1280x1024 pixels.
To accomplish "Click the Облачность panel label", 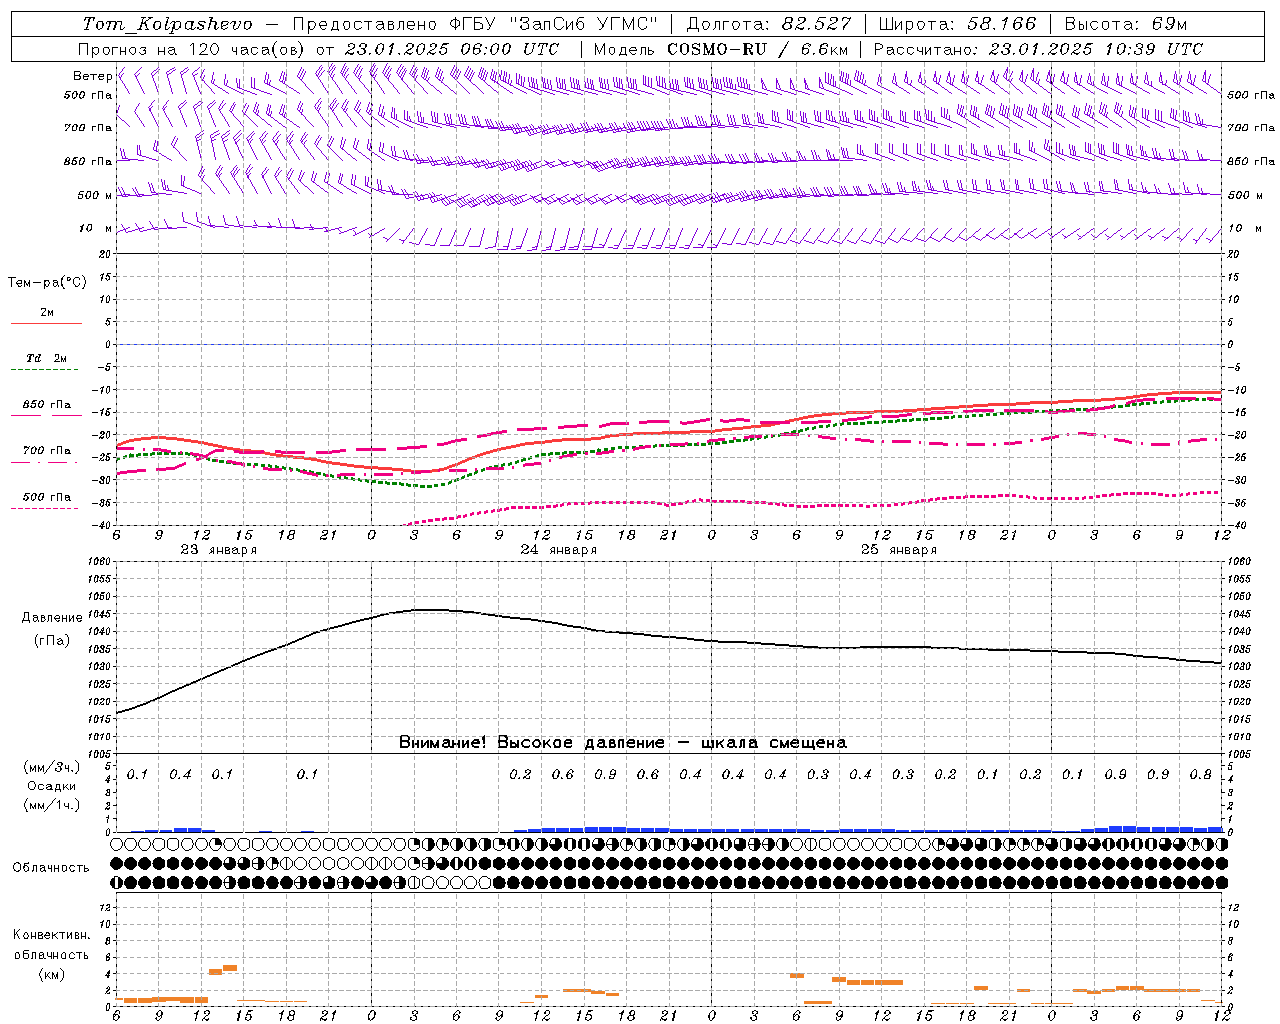I will click(50, 867).
